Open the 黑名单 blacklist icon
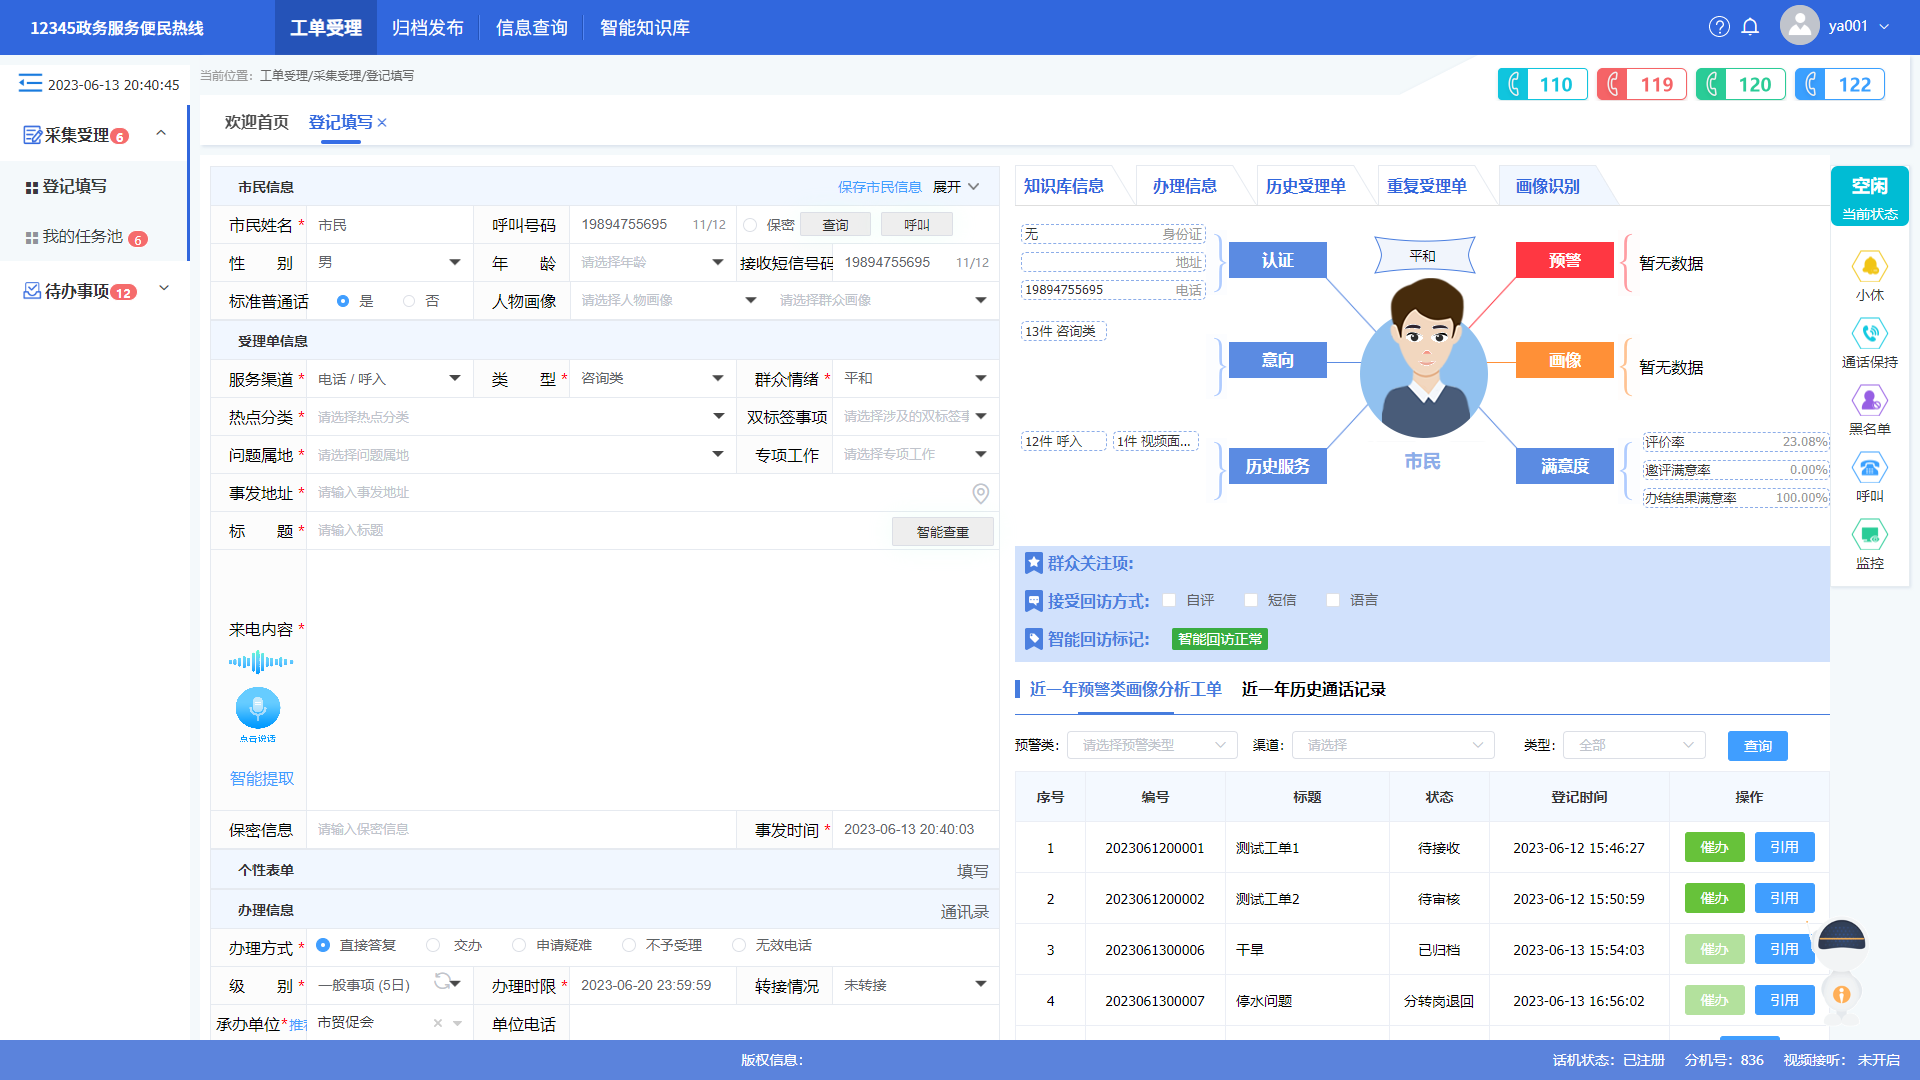1920x1080 pixels. point(1869,401)
